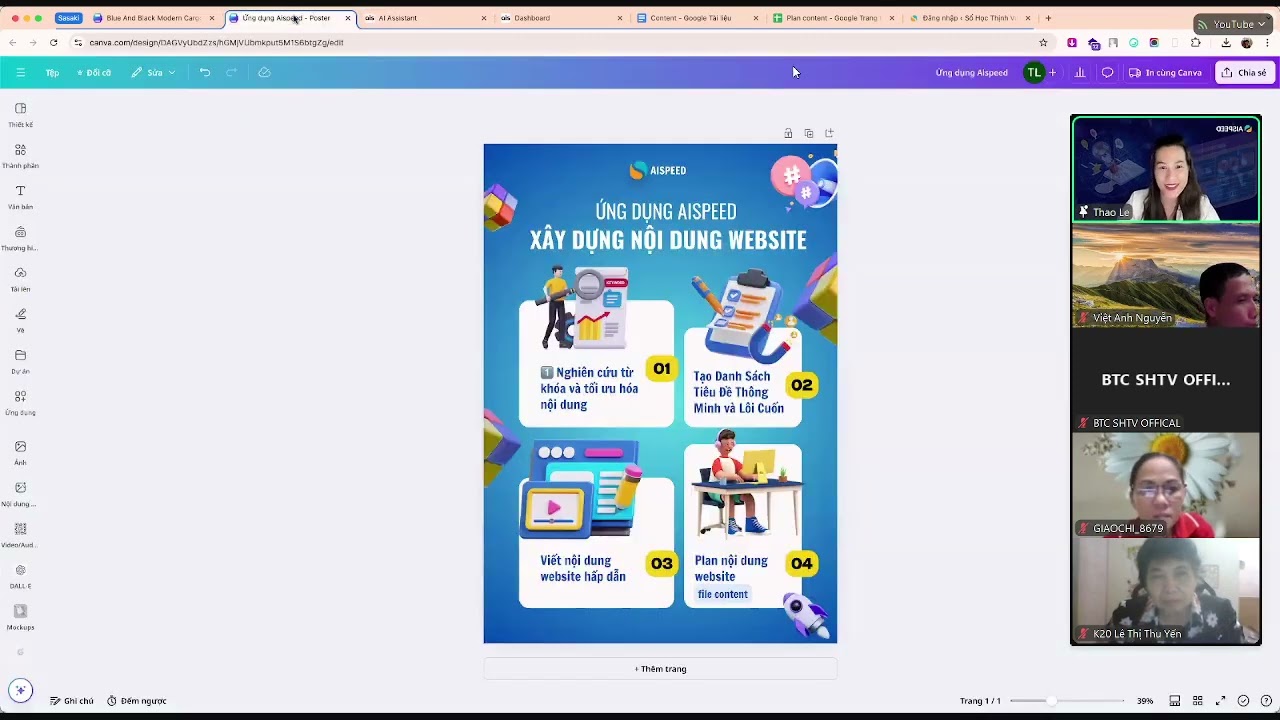The width and height of the screenshot is (1280, 720).
Task: Switch to Đăng nhập Số Học Thịnh Vượng tab
Action: pos(968,18)
